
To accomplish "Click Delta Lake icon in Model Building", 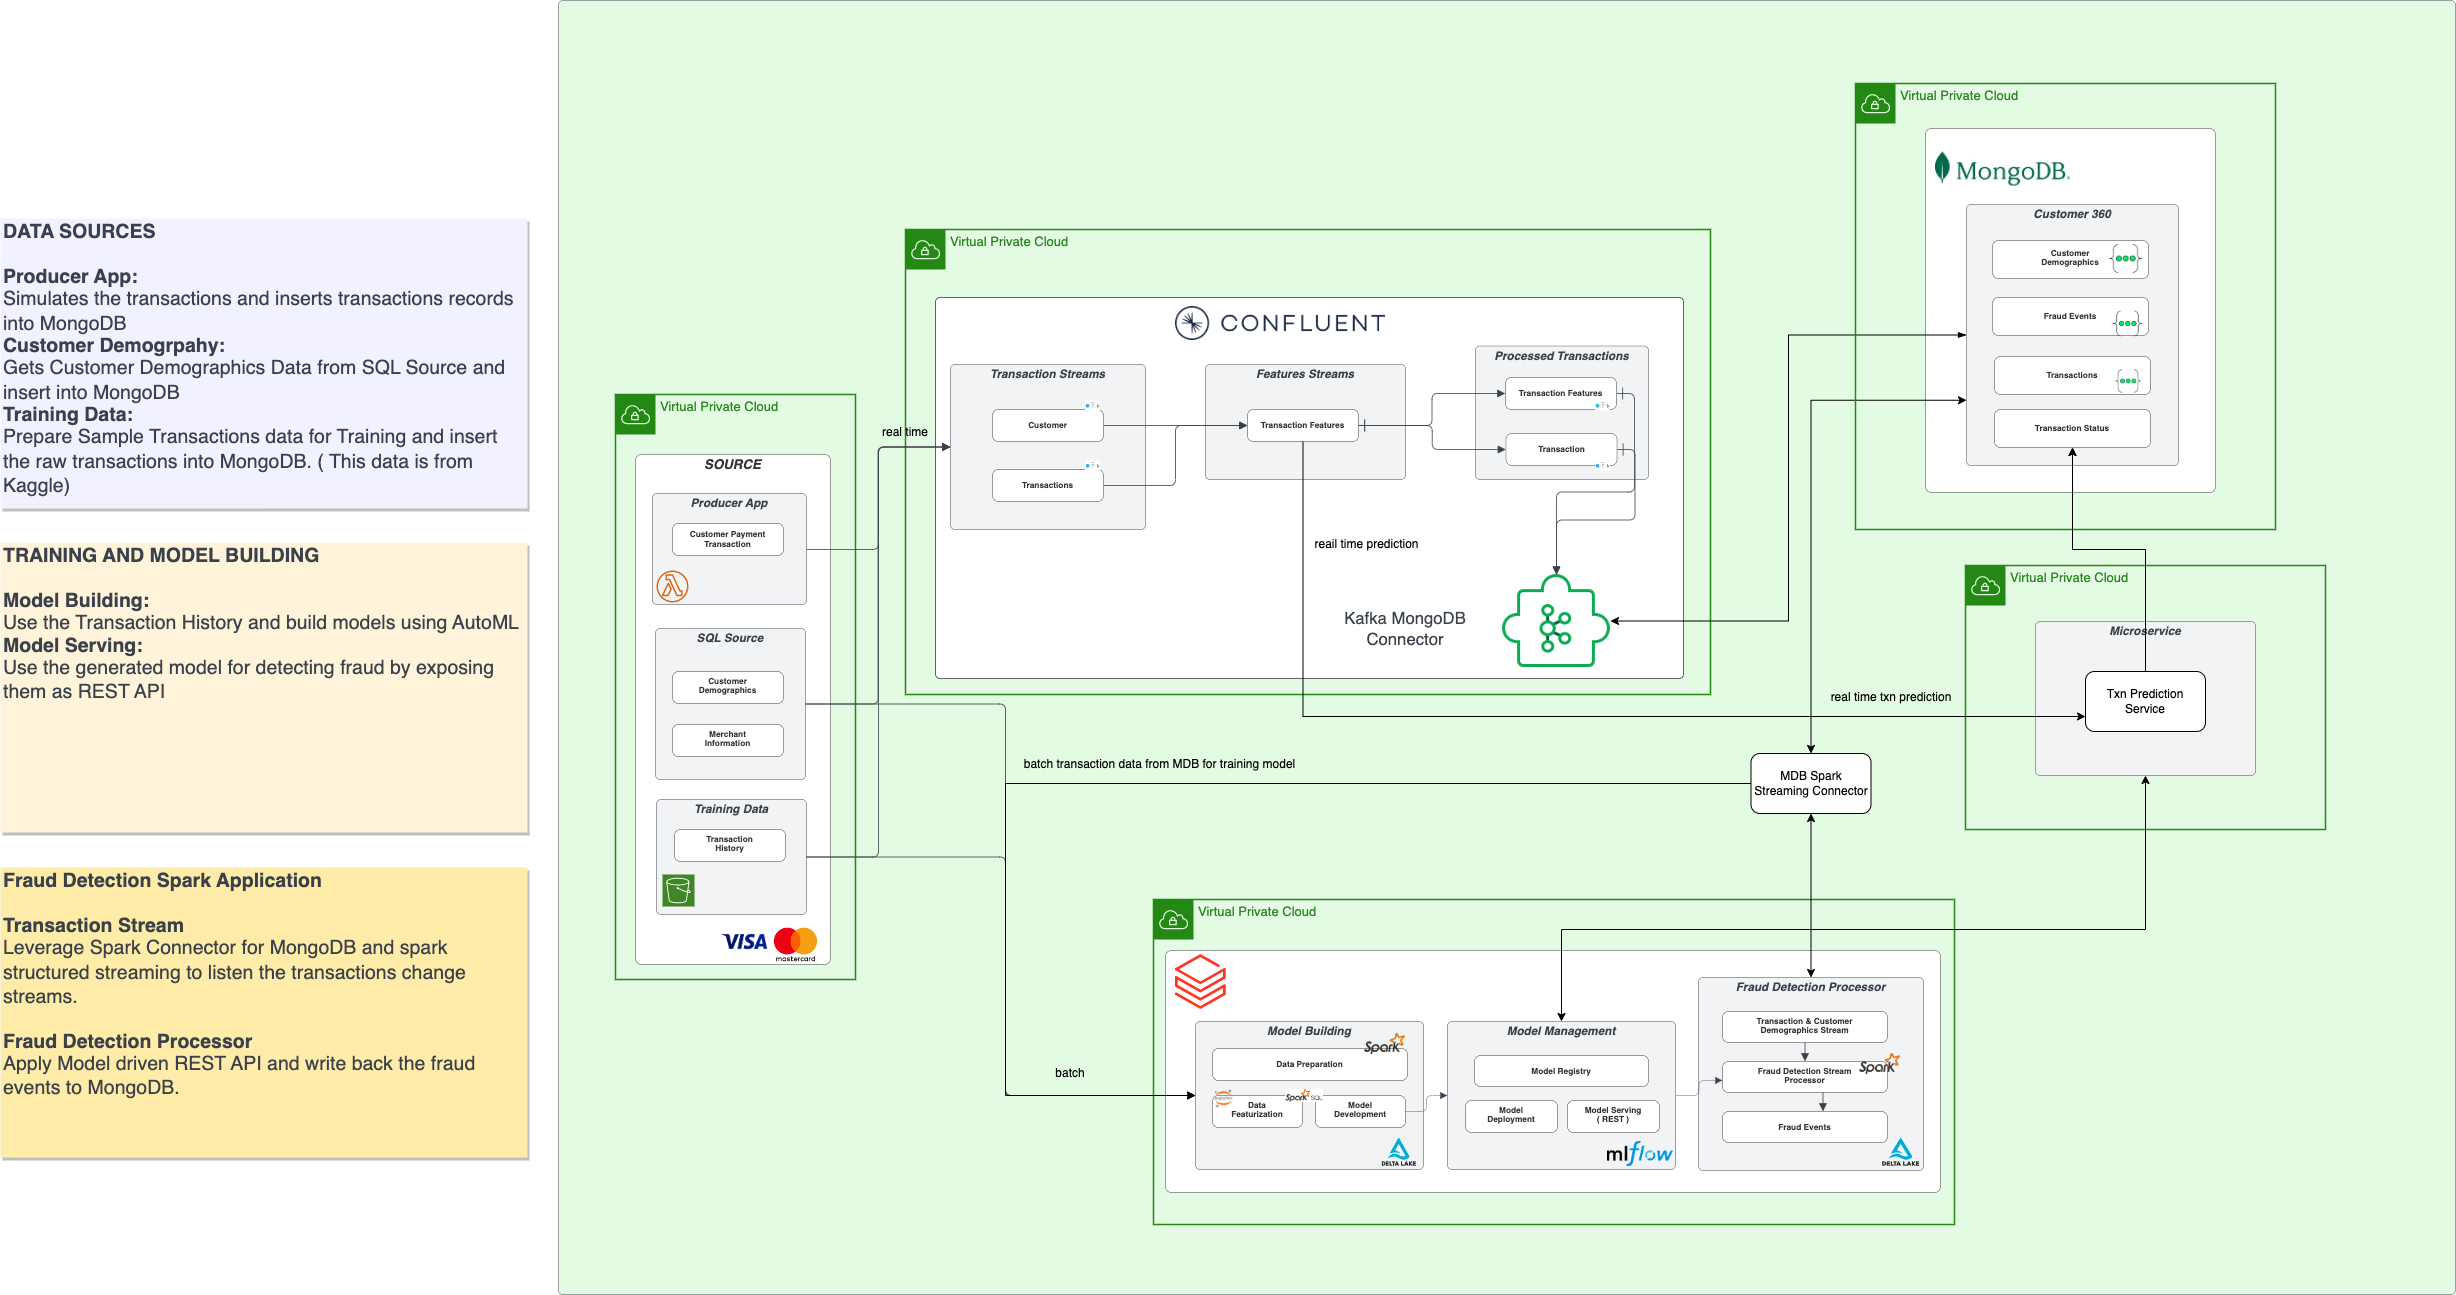I will point(1399,1151).
